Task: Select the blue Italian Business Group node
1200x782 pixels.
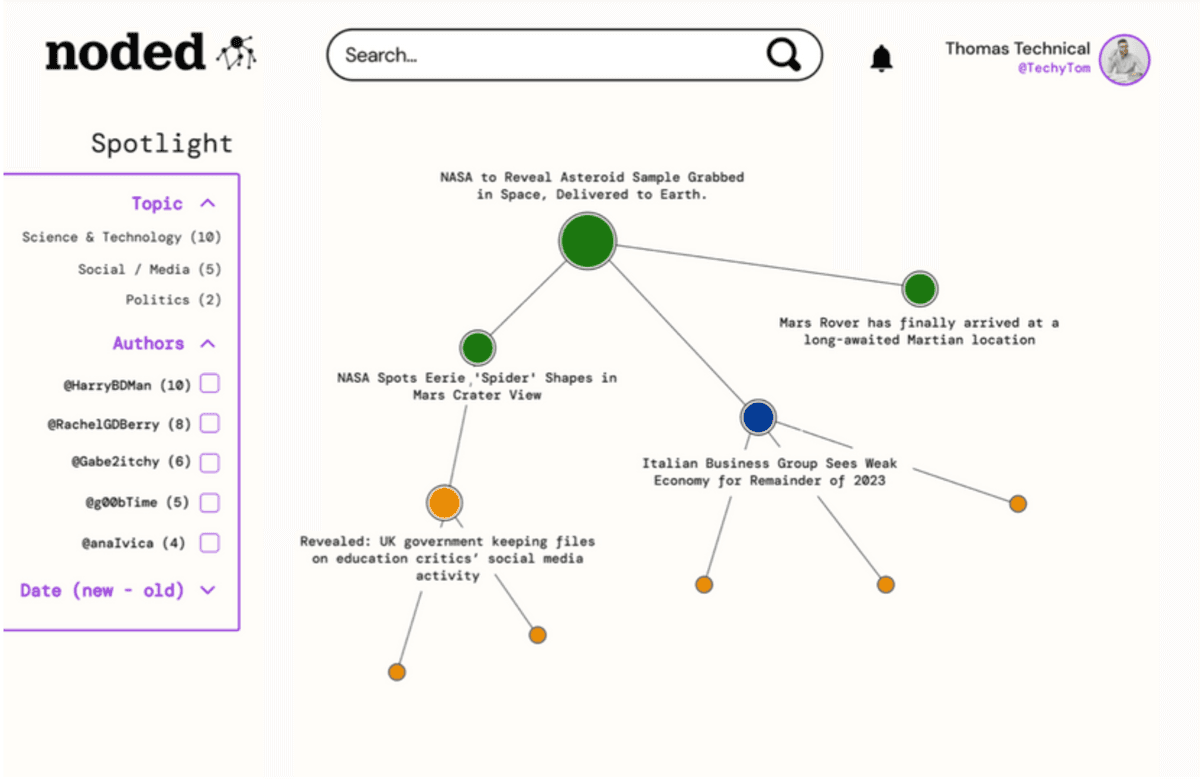Action: click(x=759, y=417)
